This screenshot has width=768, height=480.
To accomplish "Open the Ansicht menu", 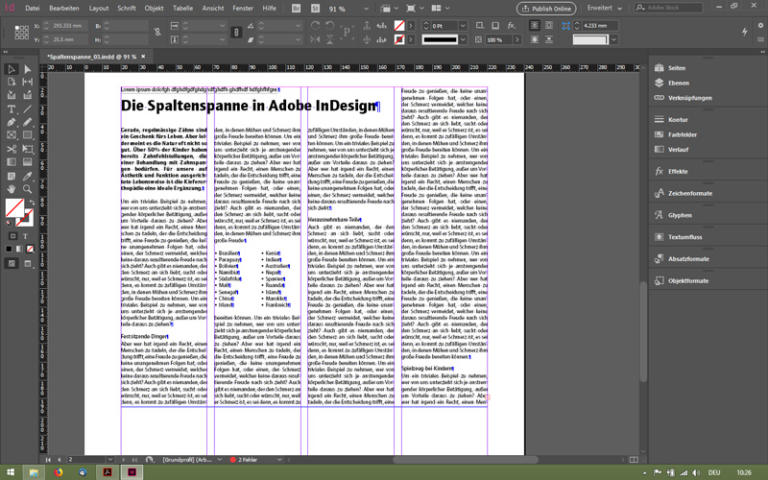I will (x=213, y=8).
